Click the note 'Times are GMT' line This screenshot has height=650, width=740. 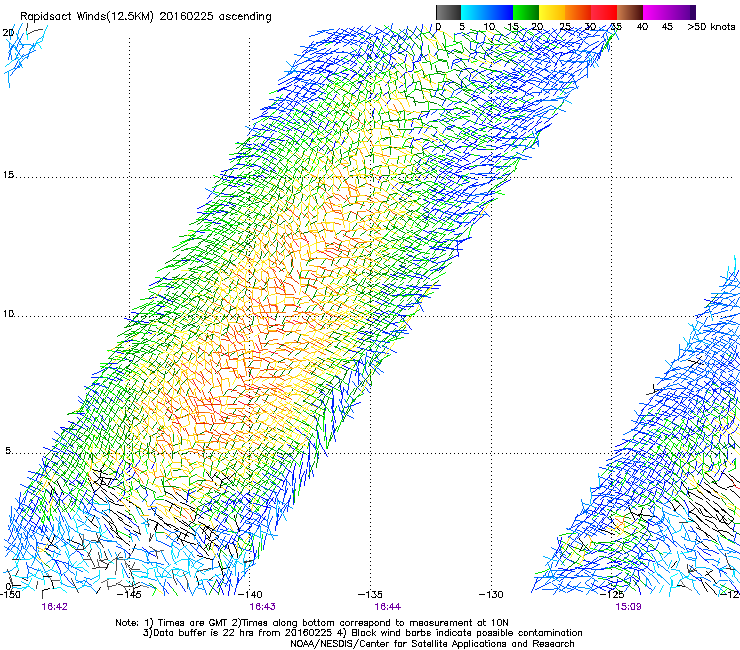tap(311, 623)
